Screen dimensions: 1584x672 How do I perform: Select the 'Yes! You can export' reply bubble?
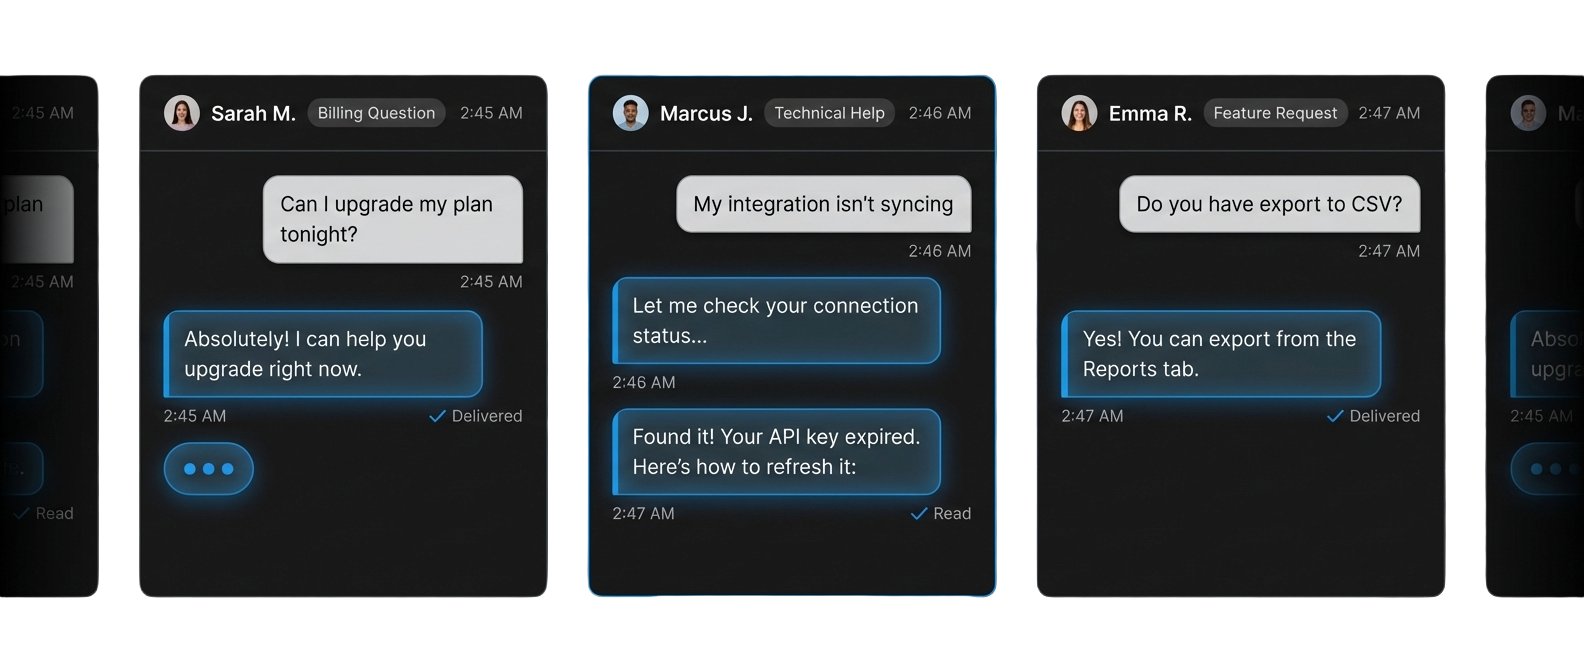(1220, 354)
